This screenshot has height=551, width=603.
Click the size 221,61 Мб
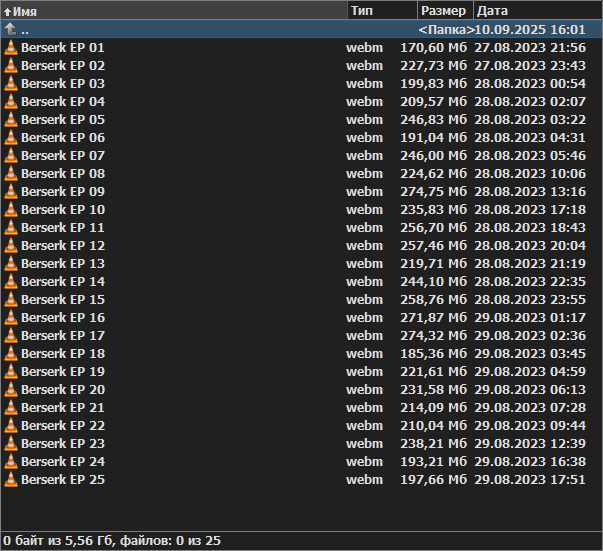433,371
